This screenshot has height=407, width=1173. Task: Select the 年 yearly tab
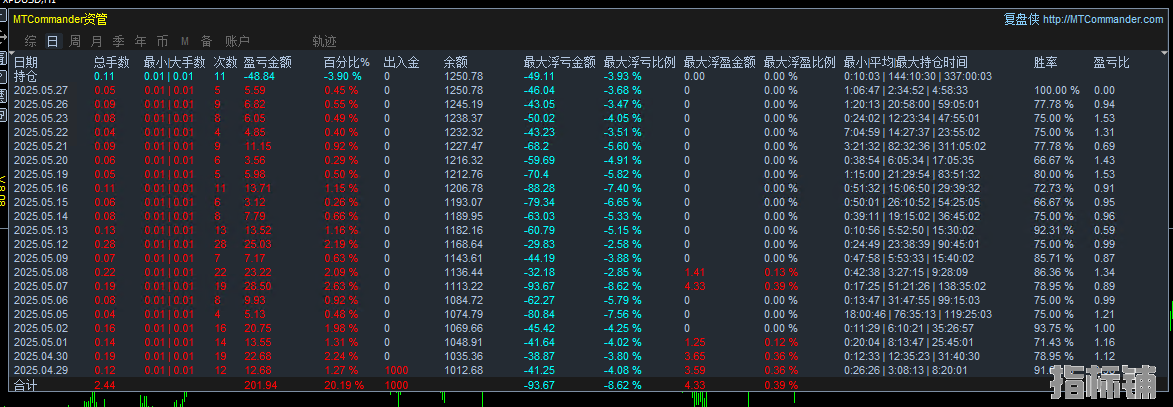[x=141, y=40]
